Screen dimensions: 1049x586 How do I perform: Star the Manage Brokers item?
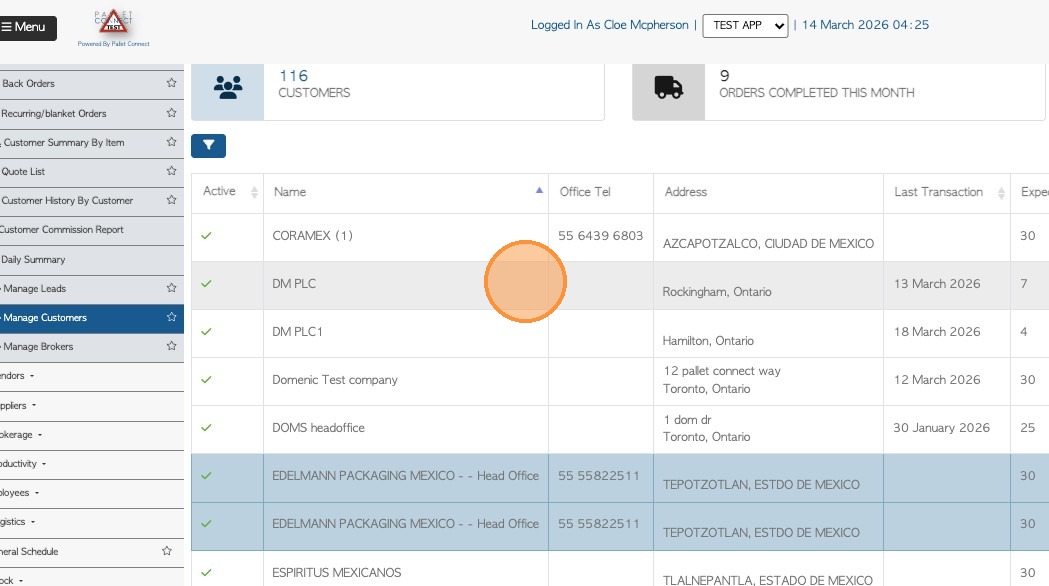click(171, 346)
